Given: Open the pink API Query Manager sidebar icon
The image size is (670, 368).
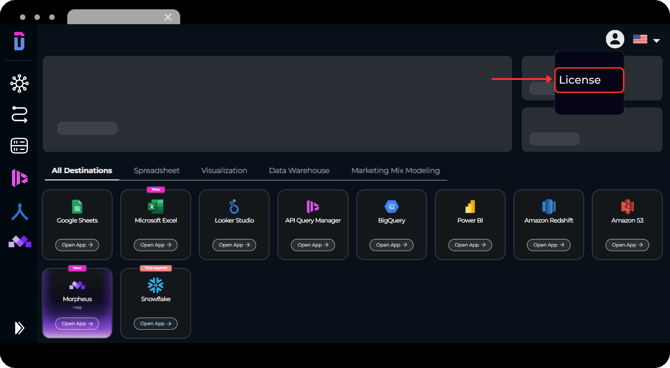Looking at the screenshot, I should [x=19, y=178].
